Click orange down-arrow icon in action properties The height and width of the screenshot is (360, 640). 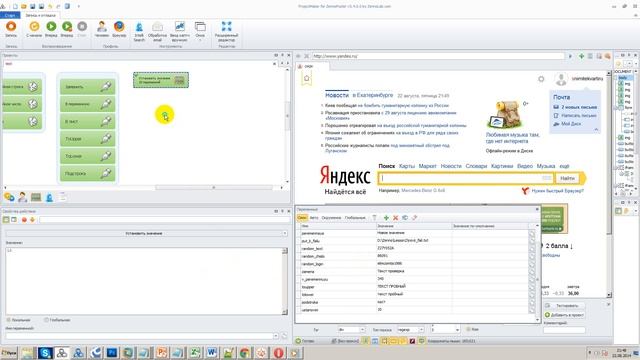click(32, 220)
